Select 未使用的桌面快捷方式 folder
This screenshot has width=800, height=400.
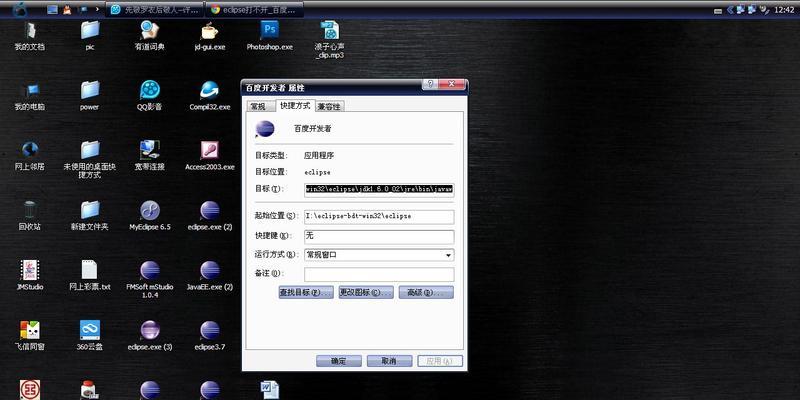coord(90,159)
